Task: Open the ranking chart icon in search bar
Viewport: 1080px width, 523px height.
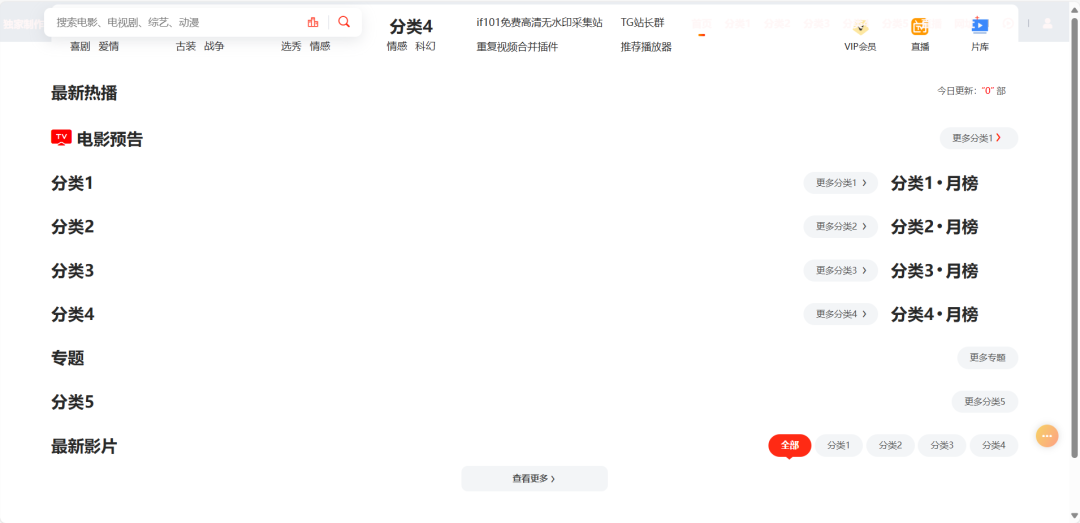Action: click(x=313, y=22)
